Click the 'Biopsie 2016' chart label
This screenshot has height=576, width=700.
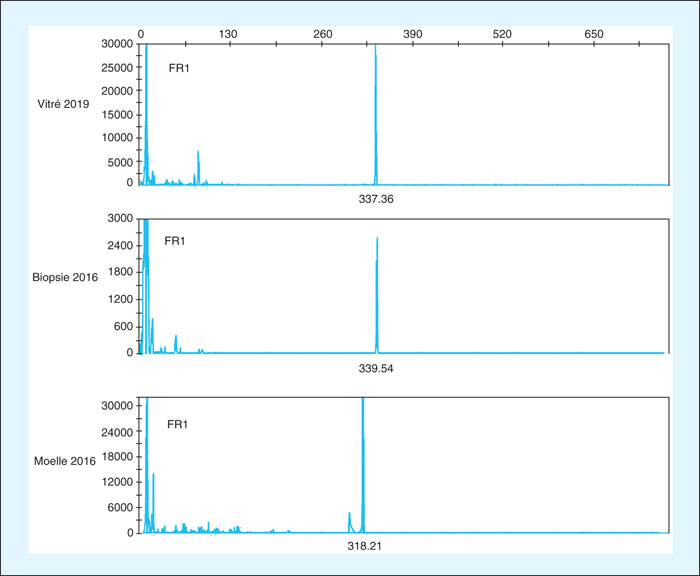point(65,277)
